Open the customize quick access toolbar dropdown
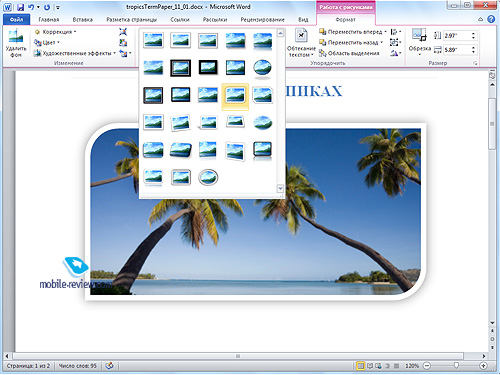The width and height of the screenshot is (500, 375). tap(58, 7)
